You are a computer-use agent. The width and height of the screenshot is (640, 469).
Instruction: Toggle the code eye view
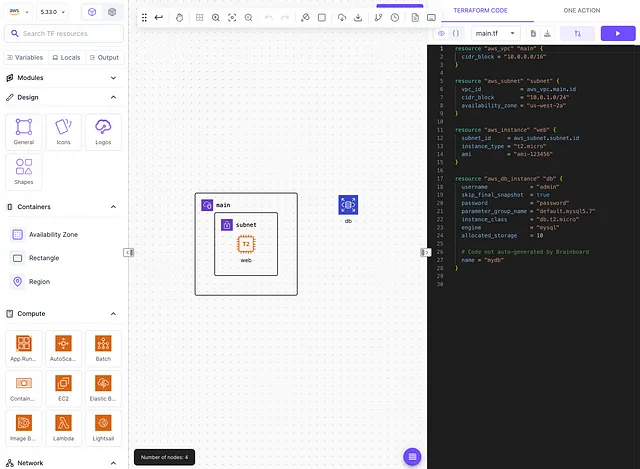[441, 33]
